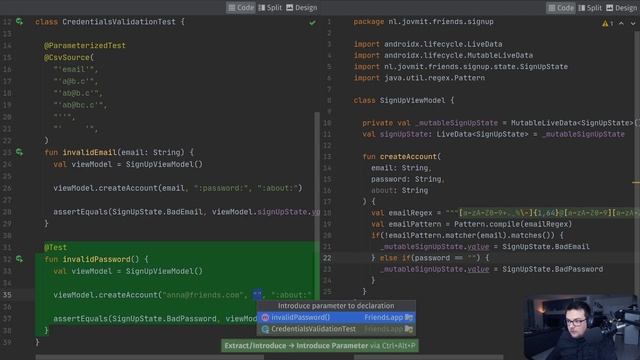The image size is (640, 360).
Task: Click 'package nl.jovmit.friends.signup' line
Action: pyautogui.click(x=423, y=22)
